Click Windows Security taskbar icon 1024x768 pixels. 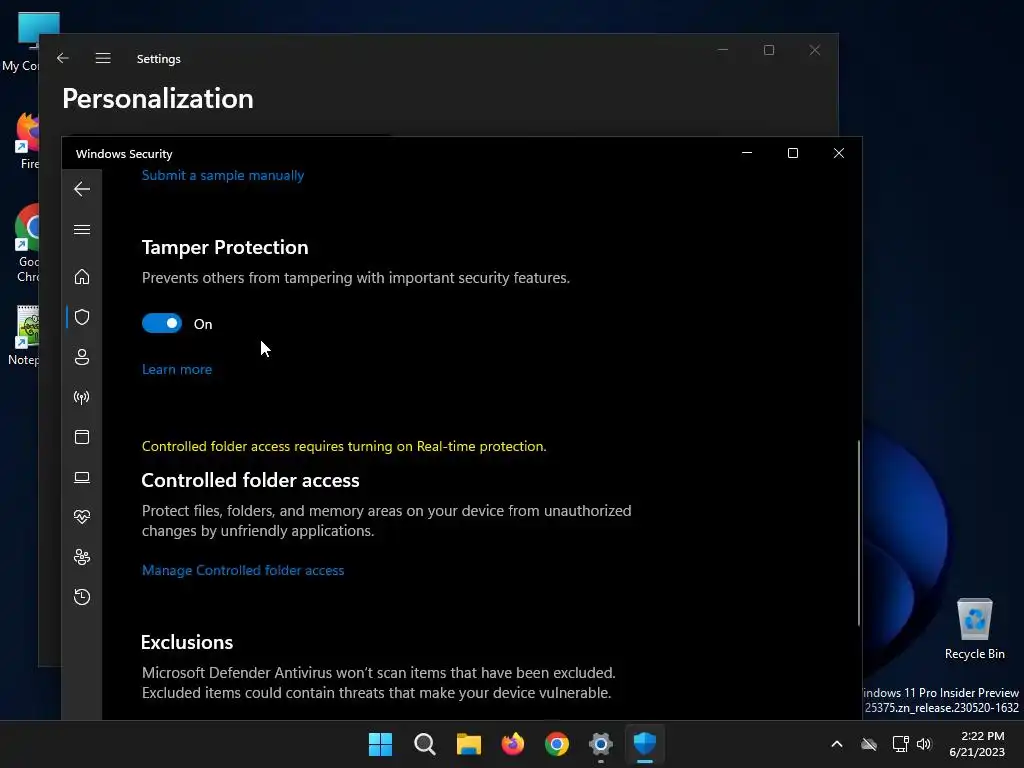click(645, 744)
